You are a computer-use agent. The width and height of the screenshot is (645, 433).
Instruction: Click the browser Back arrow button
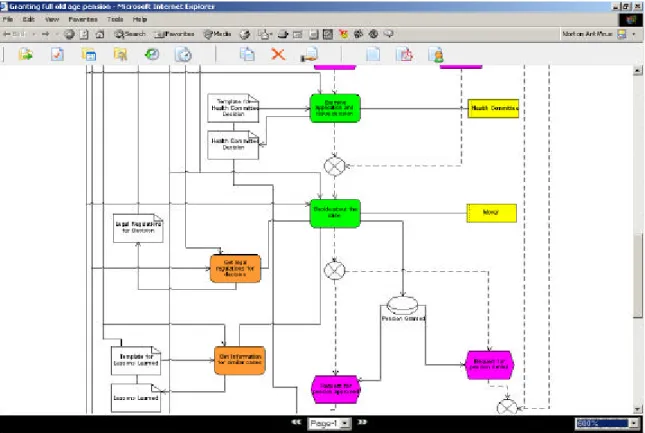14,34
